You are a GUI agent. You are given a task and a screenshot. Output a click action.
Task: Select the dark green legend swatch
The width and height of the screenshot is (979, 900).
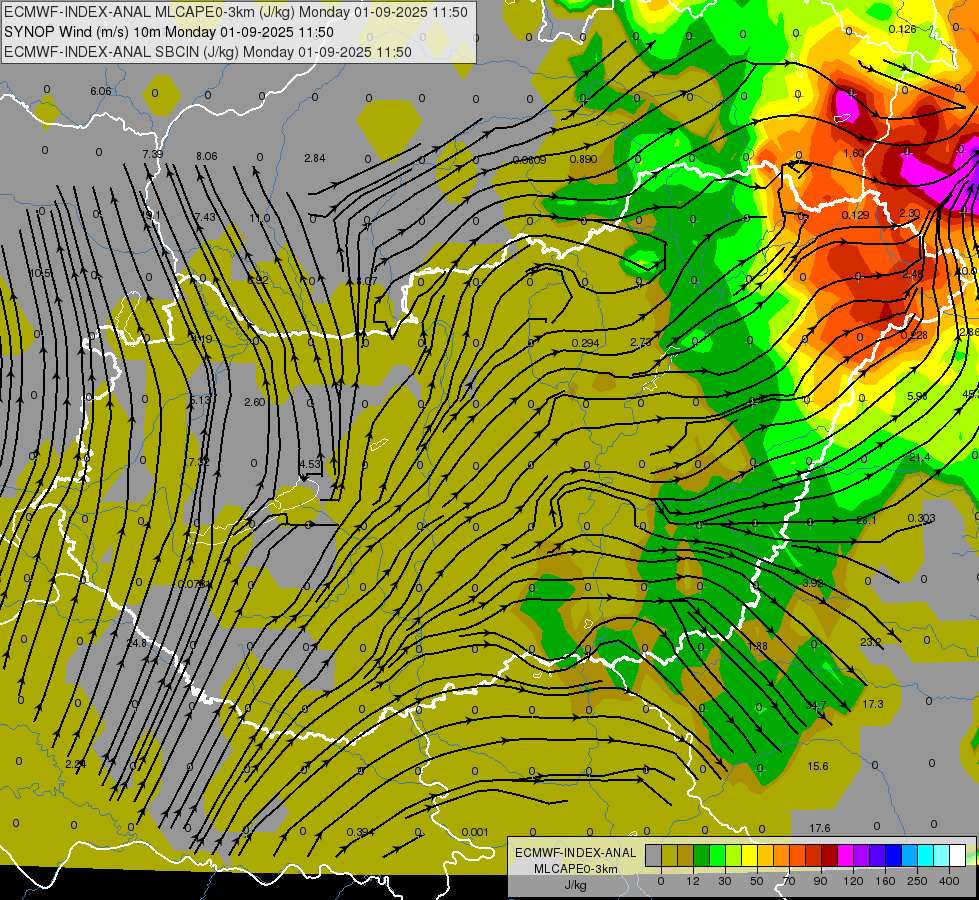(x=702, y=855)
